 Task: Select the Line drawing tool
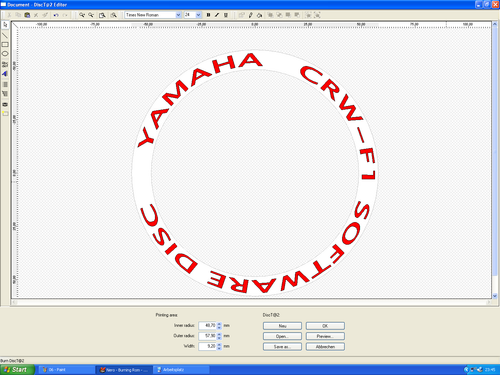coord(5,35)
